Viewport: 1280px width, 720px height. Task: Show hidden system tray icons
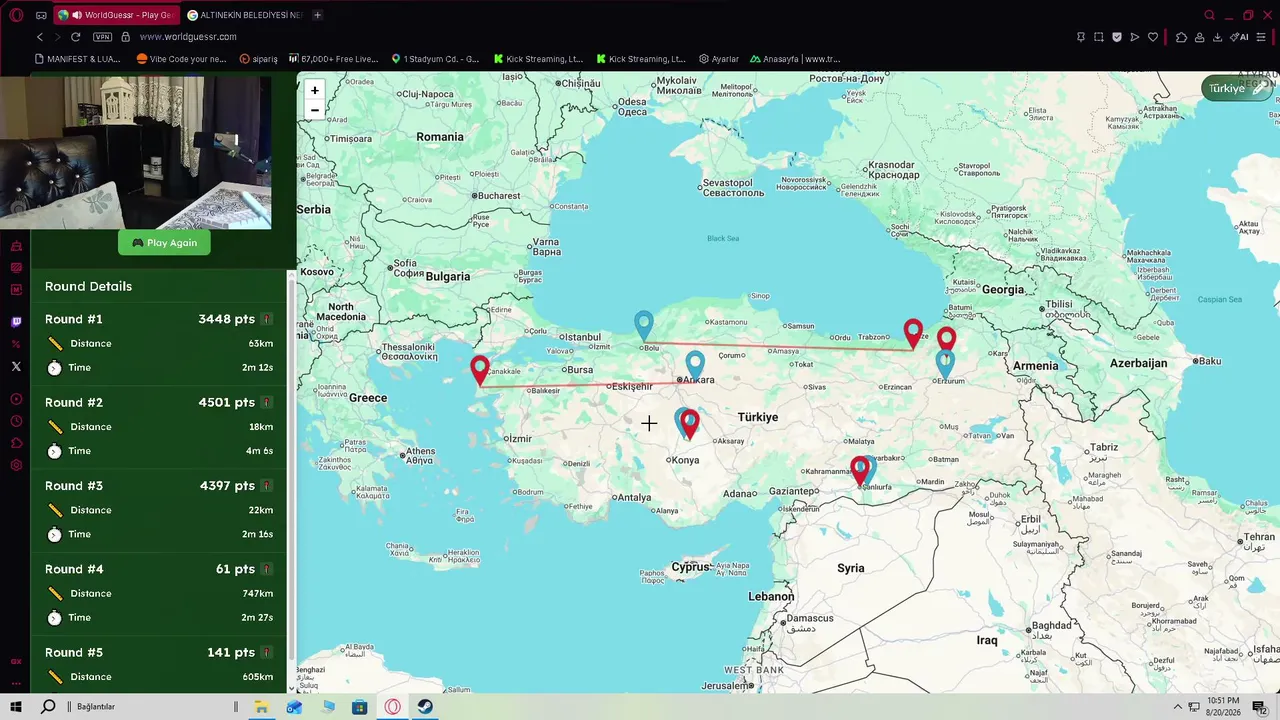pos(1177,706)
